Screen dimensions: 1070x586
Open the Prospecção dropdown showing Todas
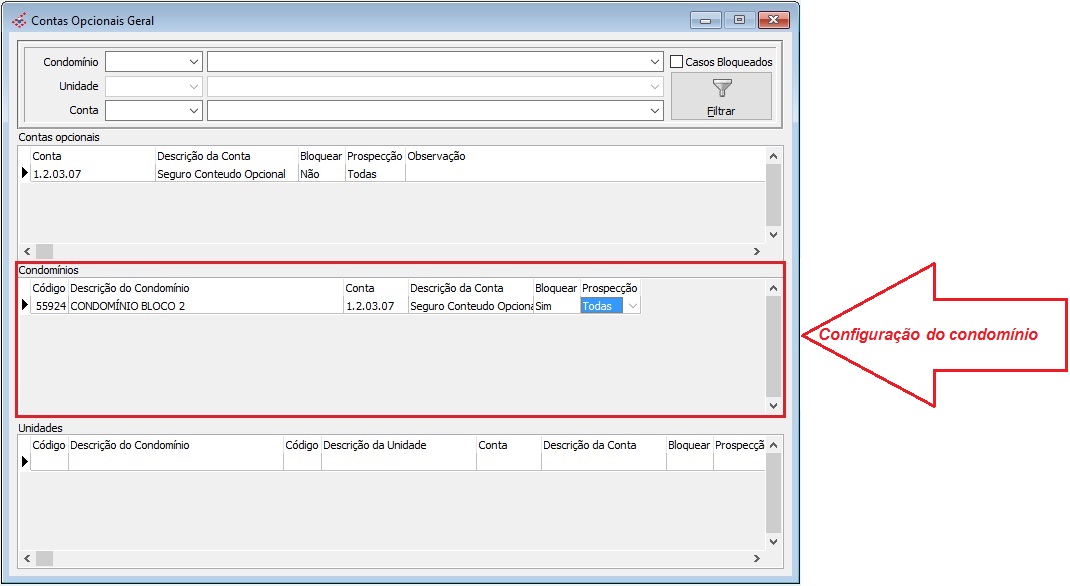pos(631,306)
